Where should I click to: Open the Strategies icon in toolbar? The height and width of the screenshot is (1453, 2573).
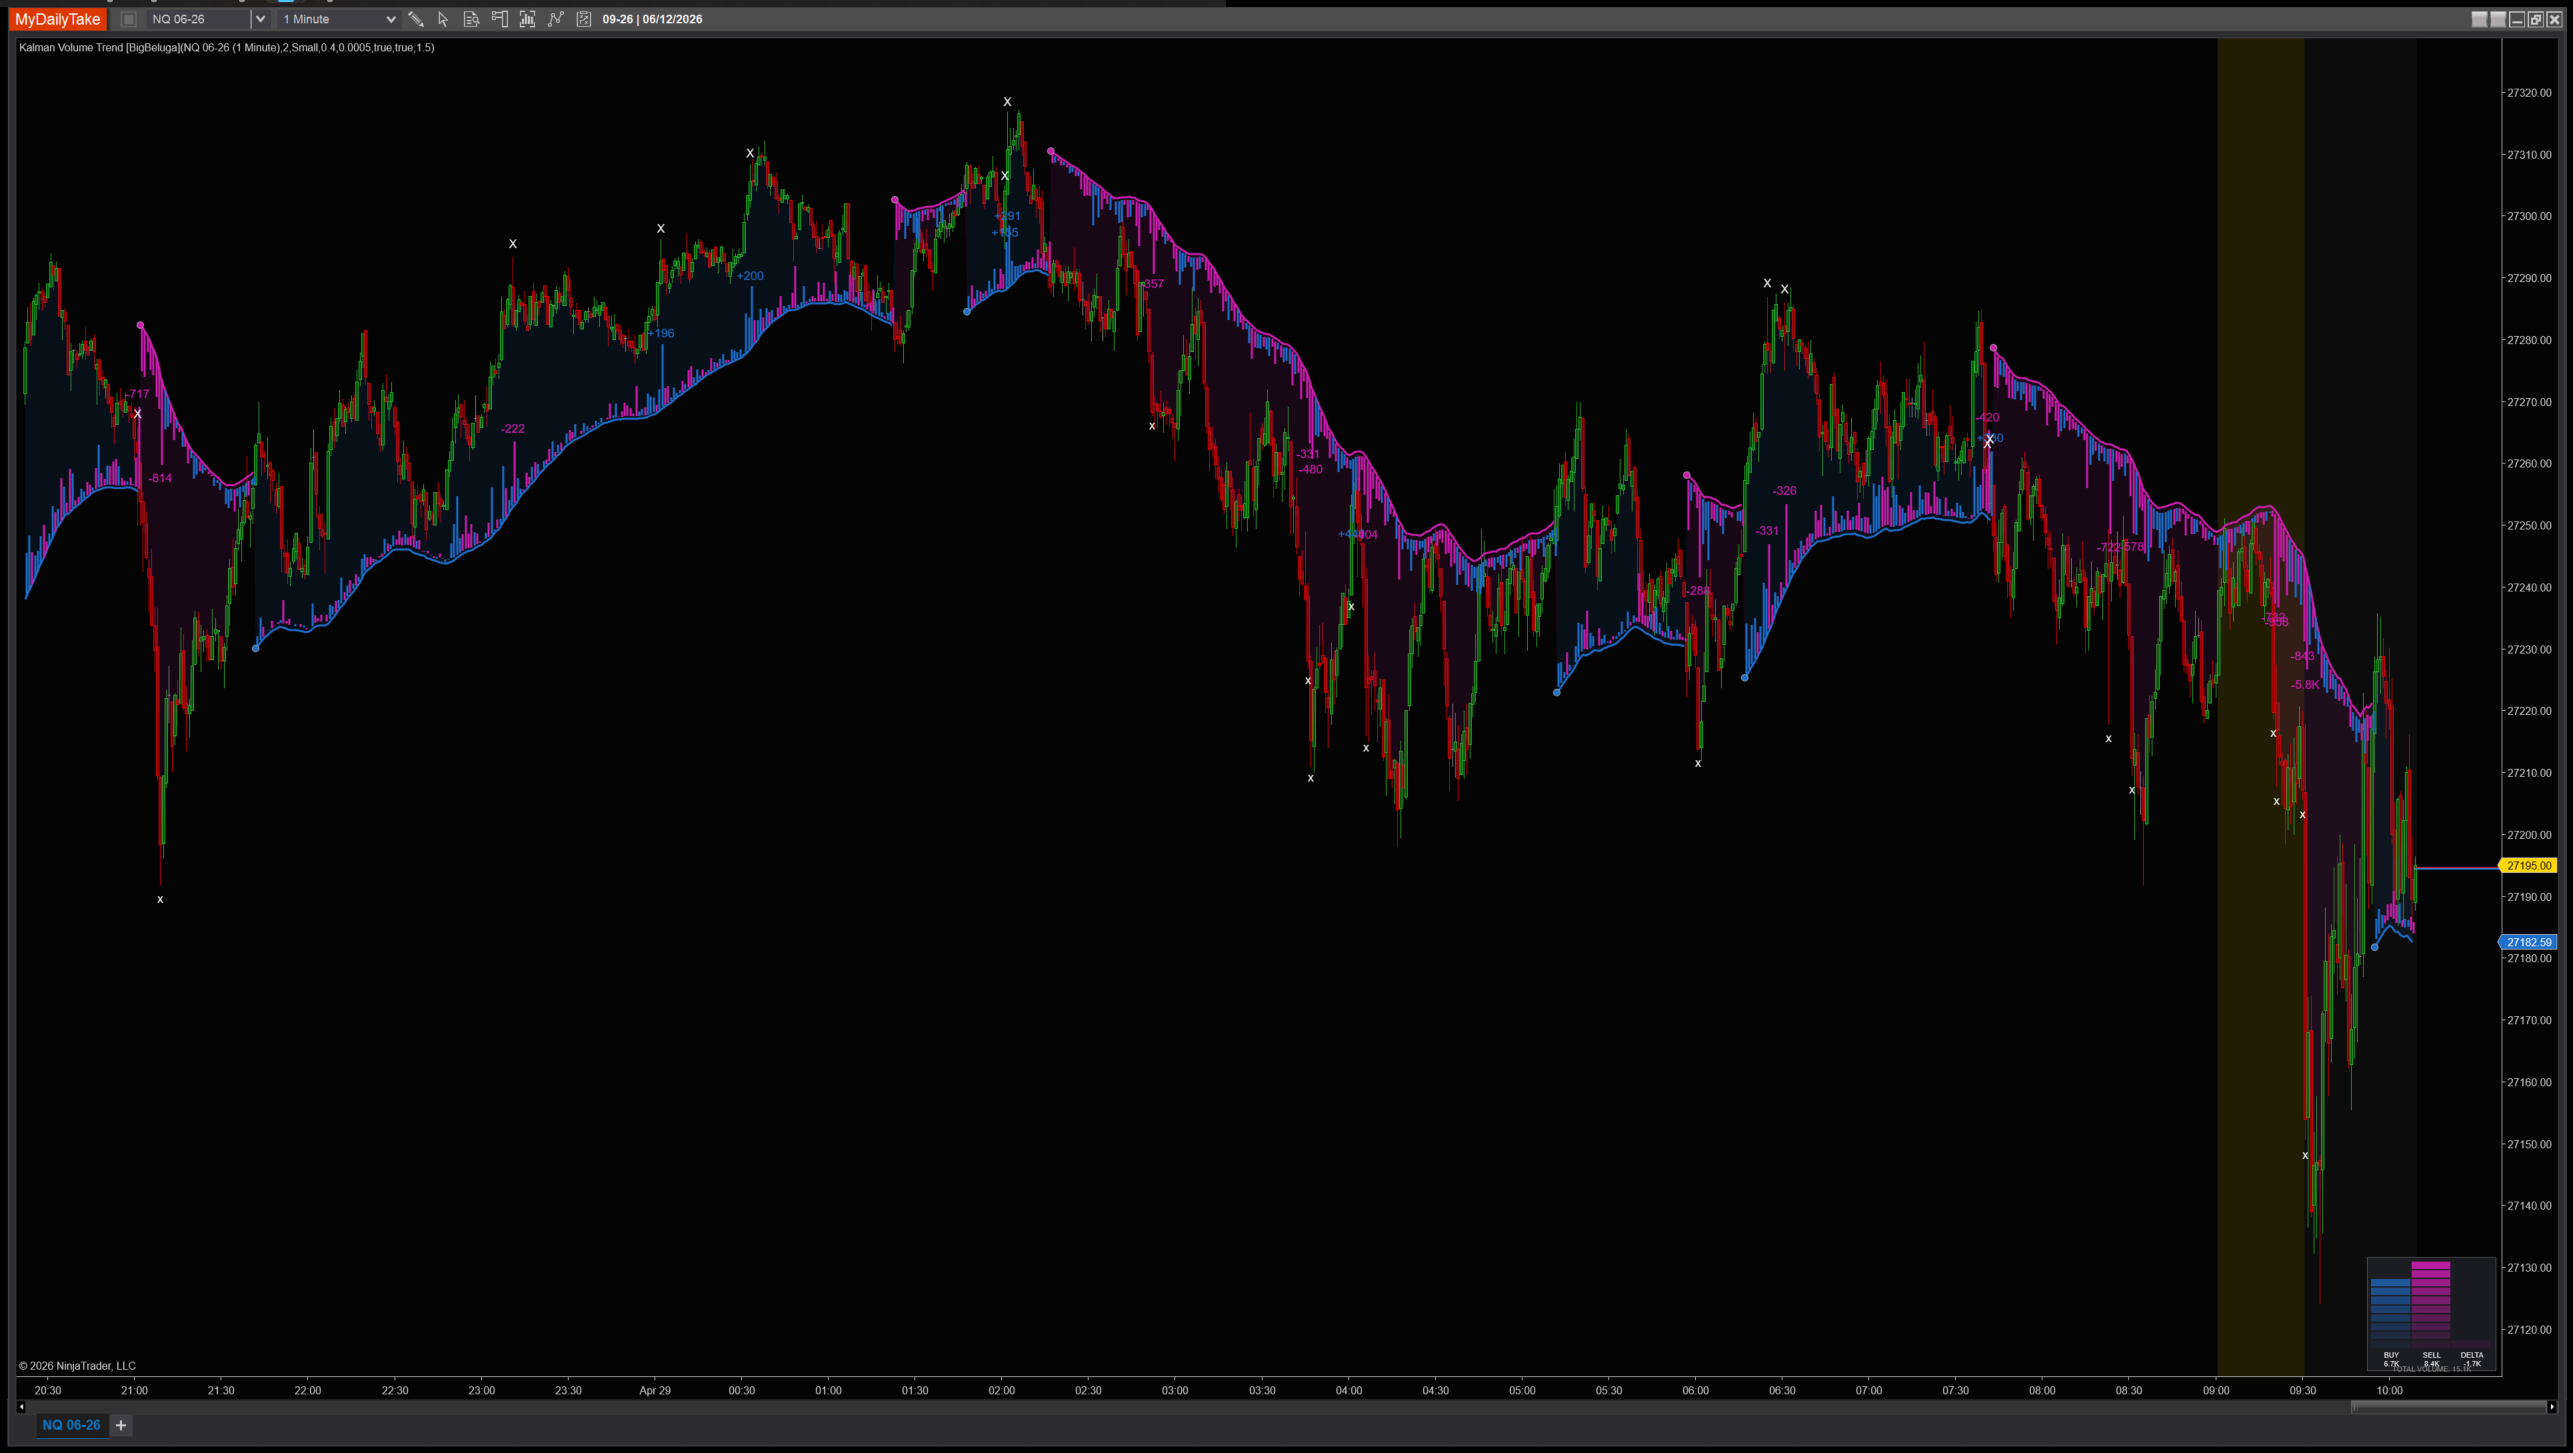pyautogui.click(x=584, y=19)
